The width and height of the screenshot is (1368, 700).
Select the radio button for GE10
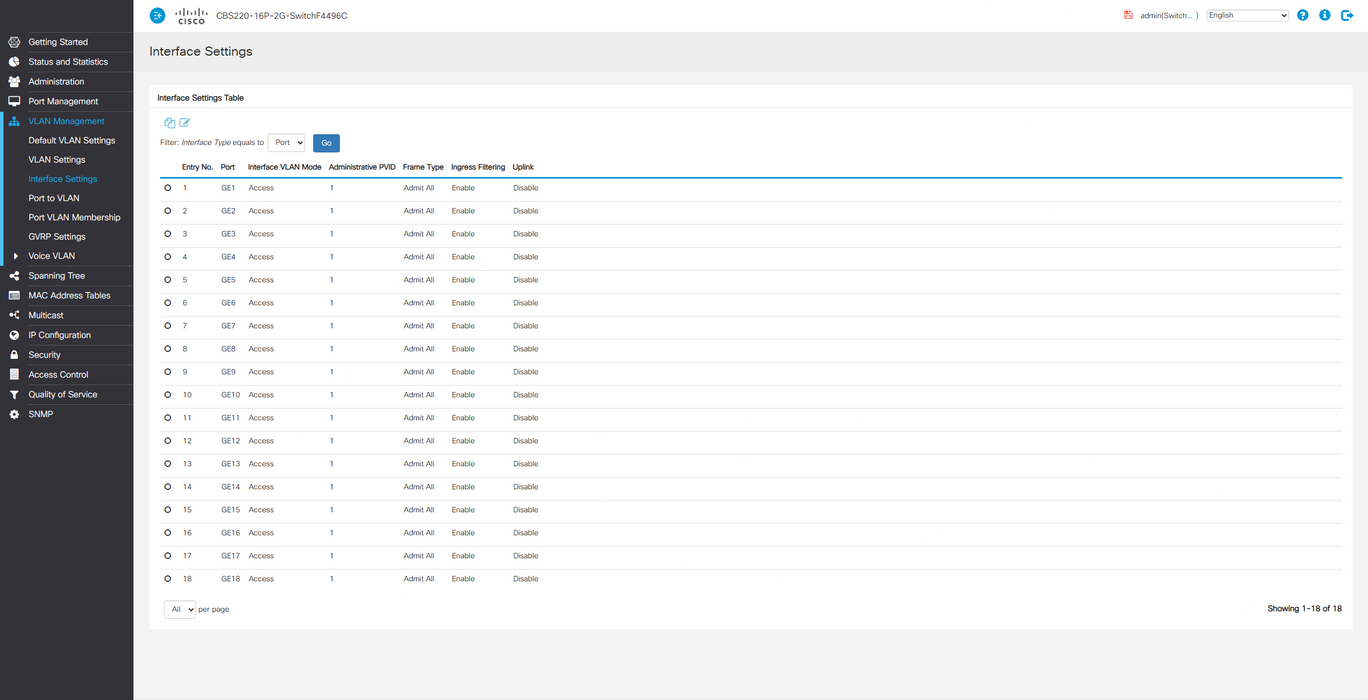point(167,395)
